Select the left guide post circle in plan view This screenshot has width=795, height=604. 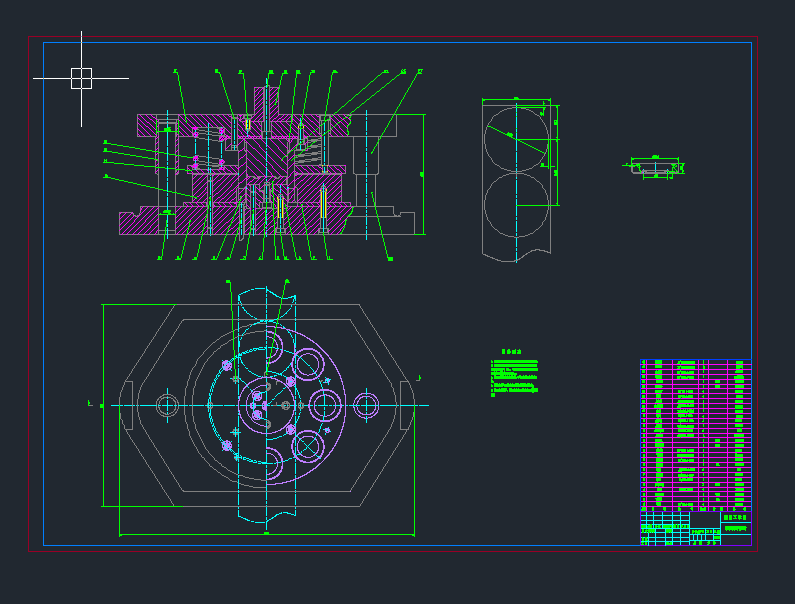click(167, 406)
